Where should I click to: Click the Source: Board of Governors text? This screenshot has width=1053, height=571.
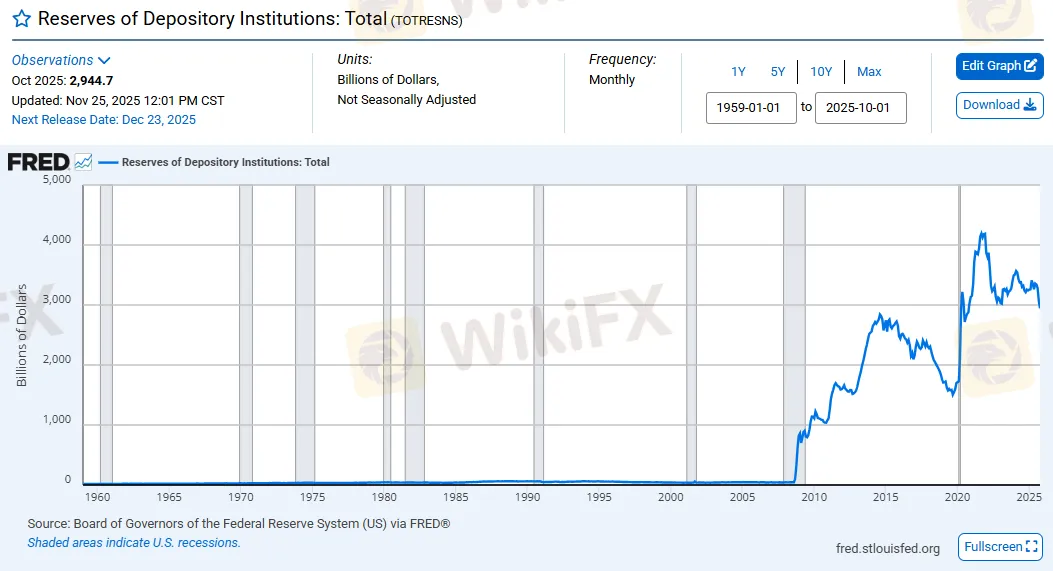click(238, 524)
